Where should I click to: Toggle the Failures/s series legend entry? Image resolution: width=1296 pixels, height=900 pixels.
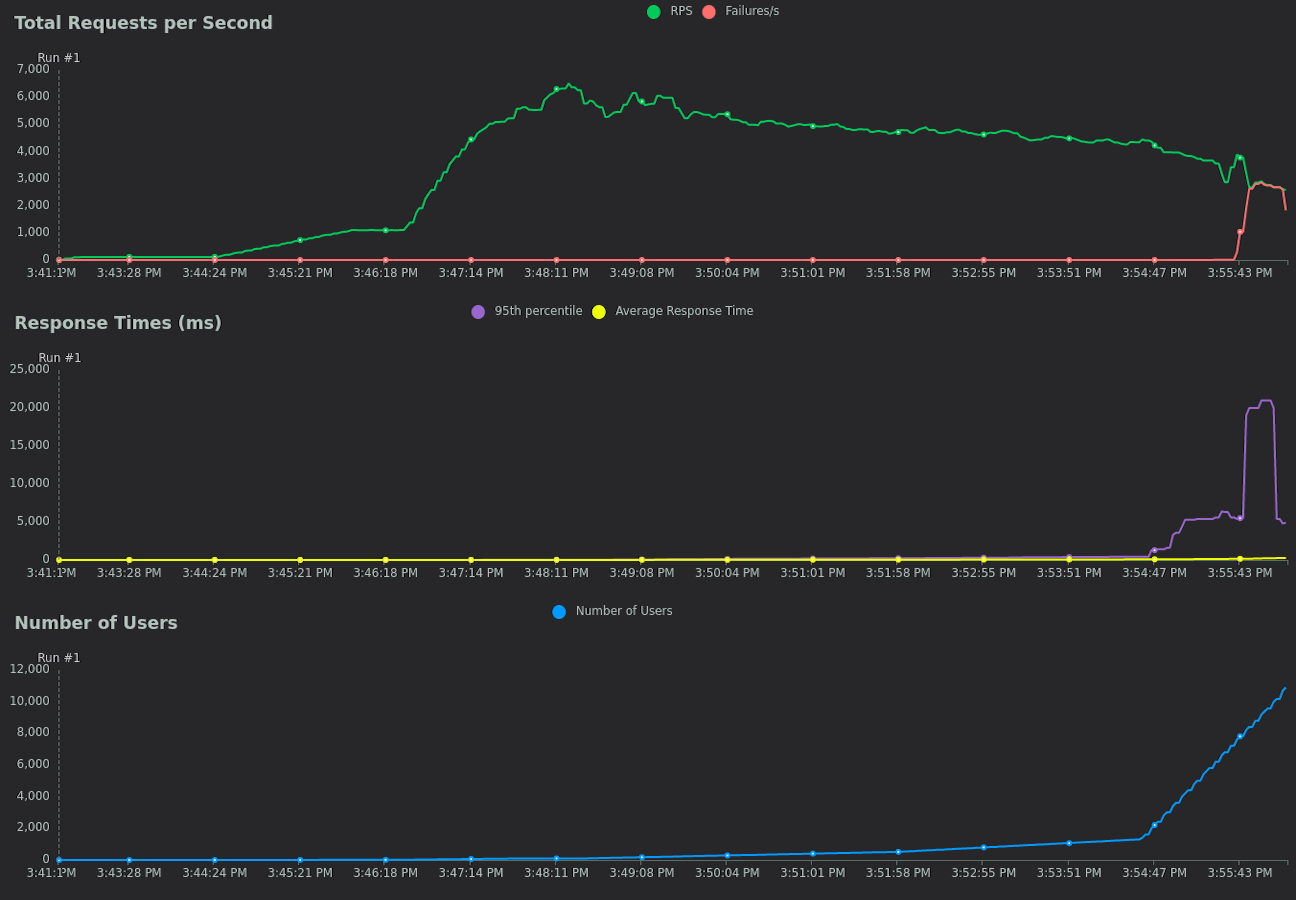click(x=740, y=11)
